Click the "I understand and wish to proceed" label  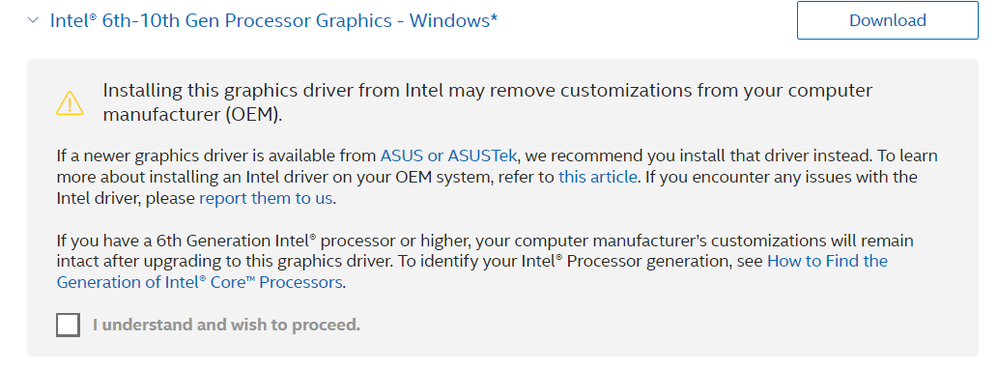click(x=227, y=325)
